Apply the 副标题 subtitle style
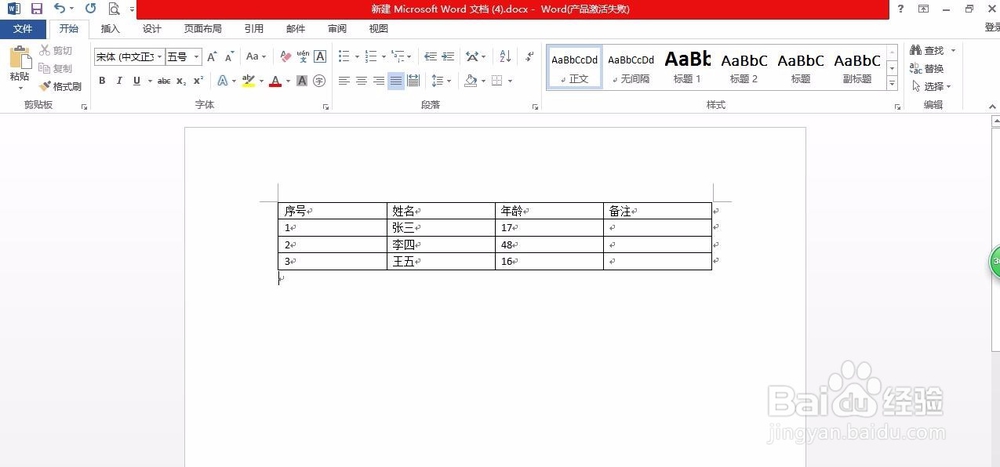The width and height of the screenshot is (1000, 467). [x=857, y=68]
